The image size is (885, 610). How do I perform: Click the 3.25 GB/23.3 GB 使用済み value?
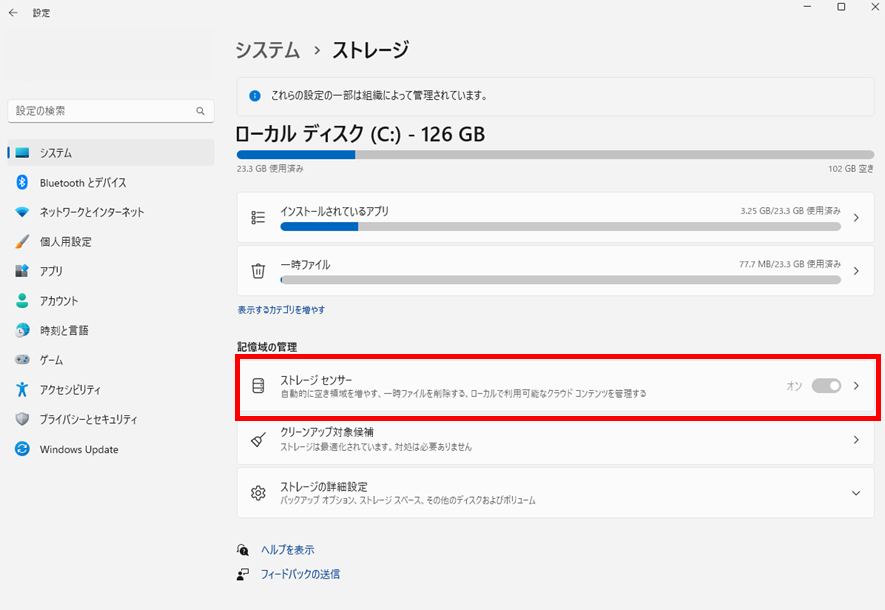pyautogui.click(x=791, y=210)
